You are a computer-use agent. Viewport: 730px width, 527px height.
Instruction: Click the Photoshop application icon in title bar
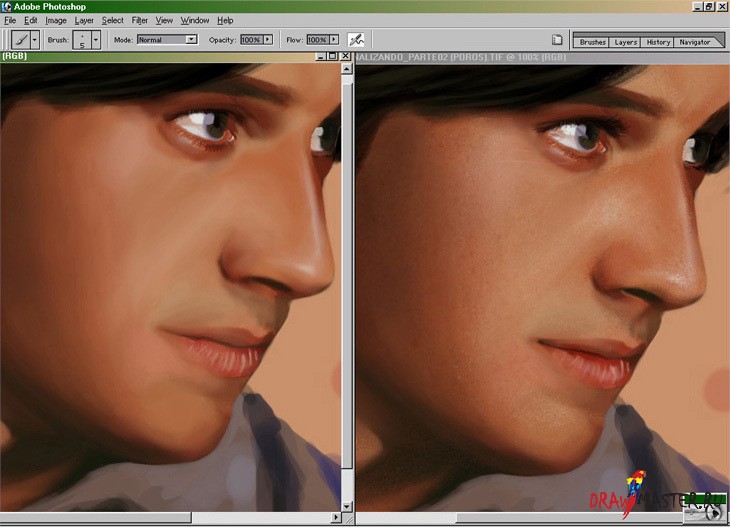tap(7, 7)
